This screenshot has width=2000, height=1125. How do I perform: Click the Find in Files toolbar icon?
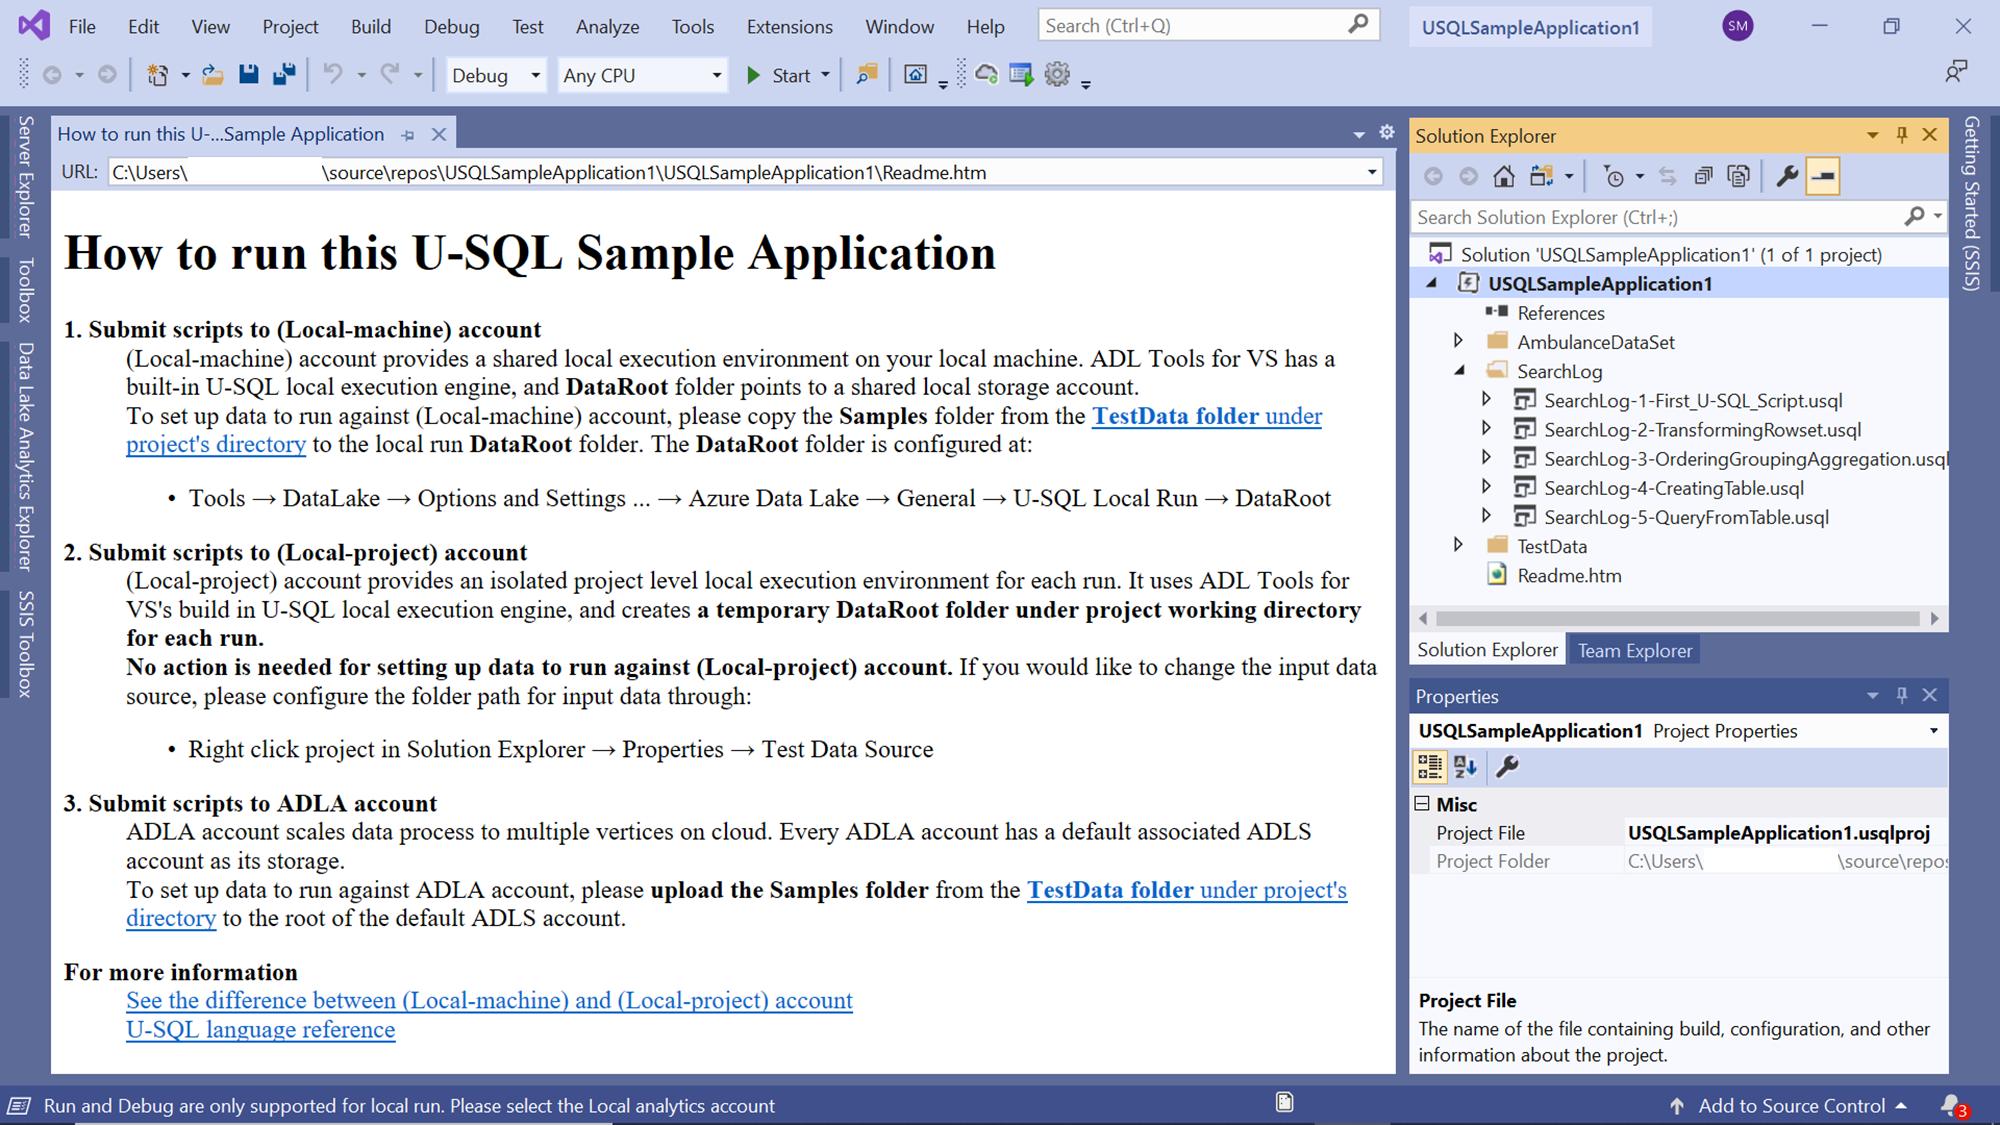click(x=867, y=75)
